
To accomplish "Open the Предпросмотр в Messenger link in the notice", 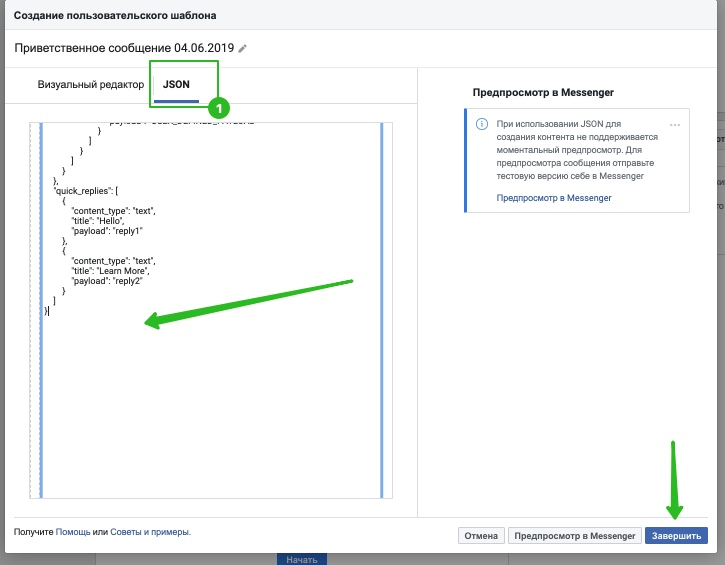I will [x=554, y=198].
